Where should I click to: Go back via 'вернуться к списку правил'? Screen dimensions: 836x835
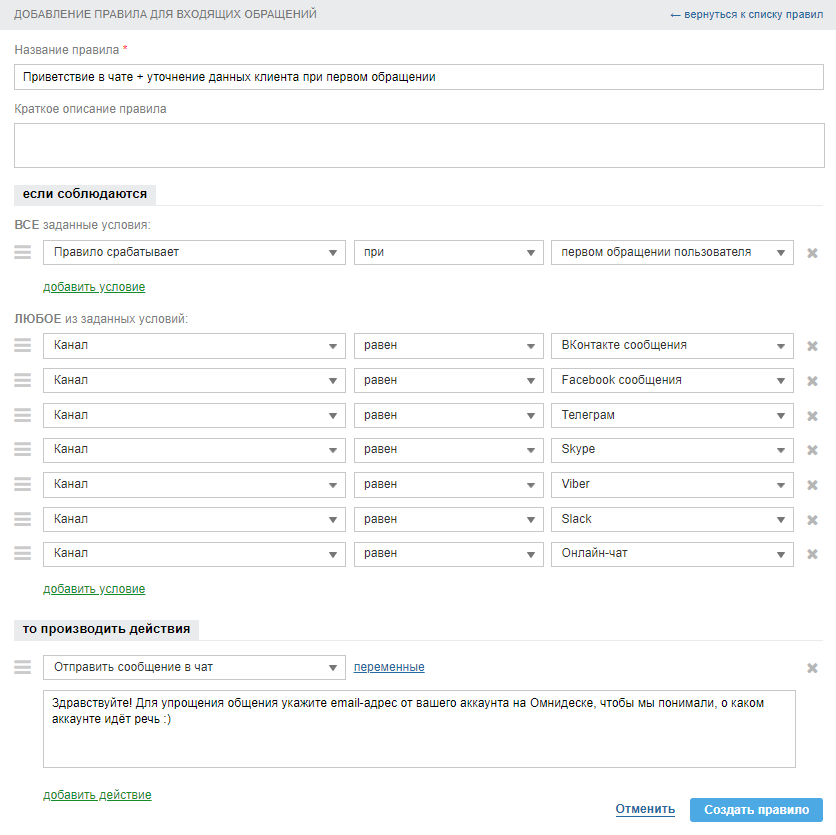pyautogui.click(x=746, y=15)
